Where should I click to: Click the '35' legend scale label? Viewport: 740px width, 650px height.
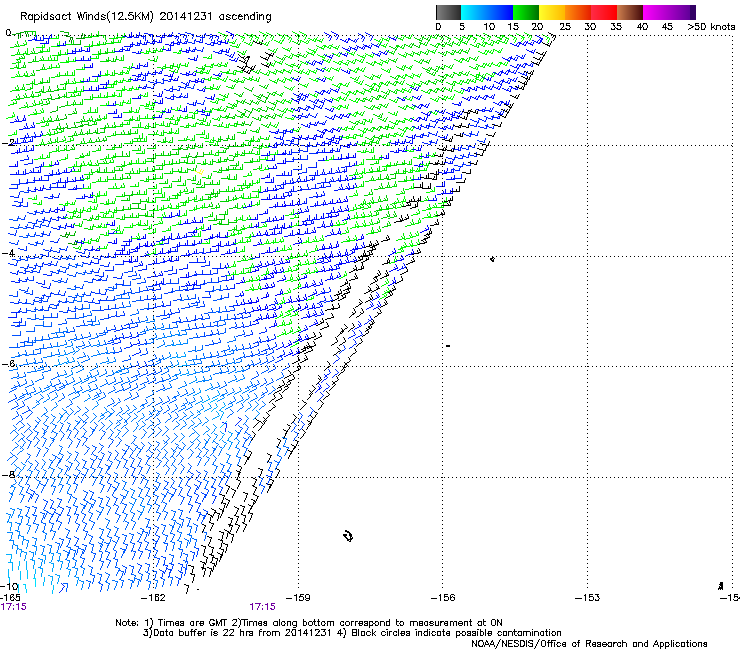pyautogui.click(x=616, y=27)
